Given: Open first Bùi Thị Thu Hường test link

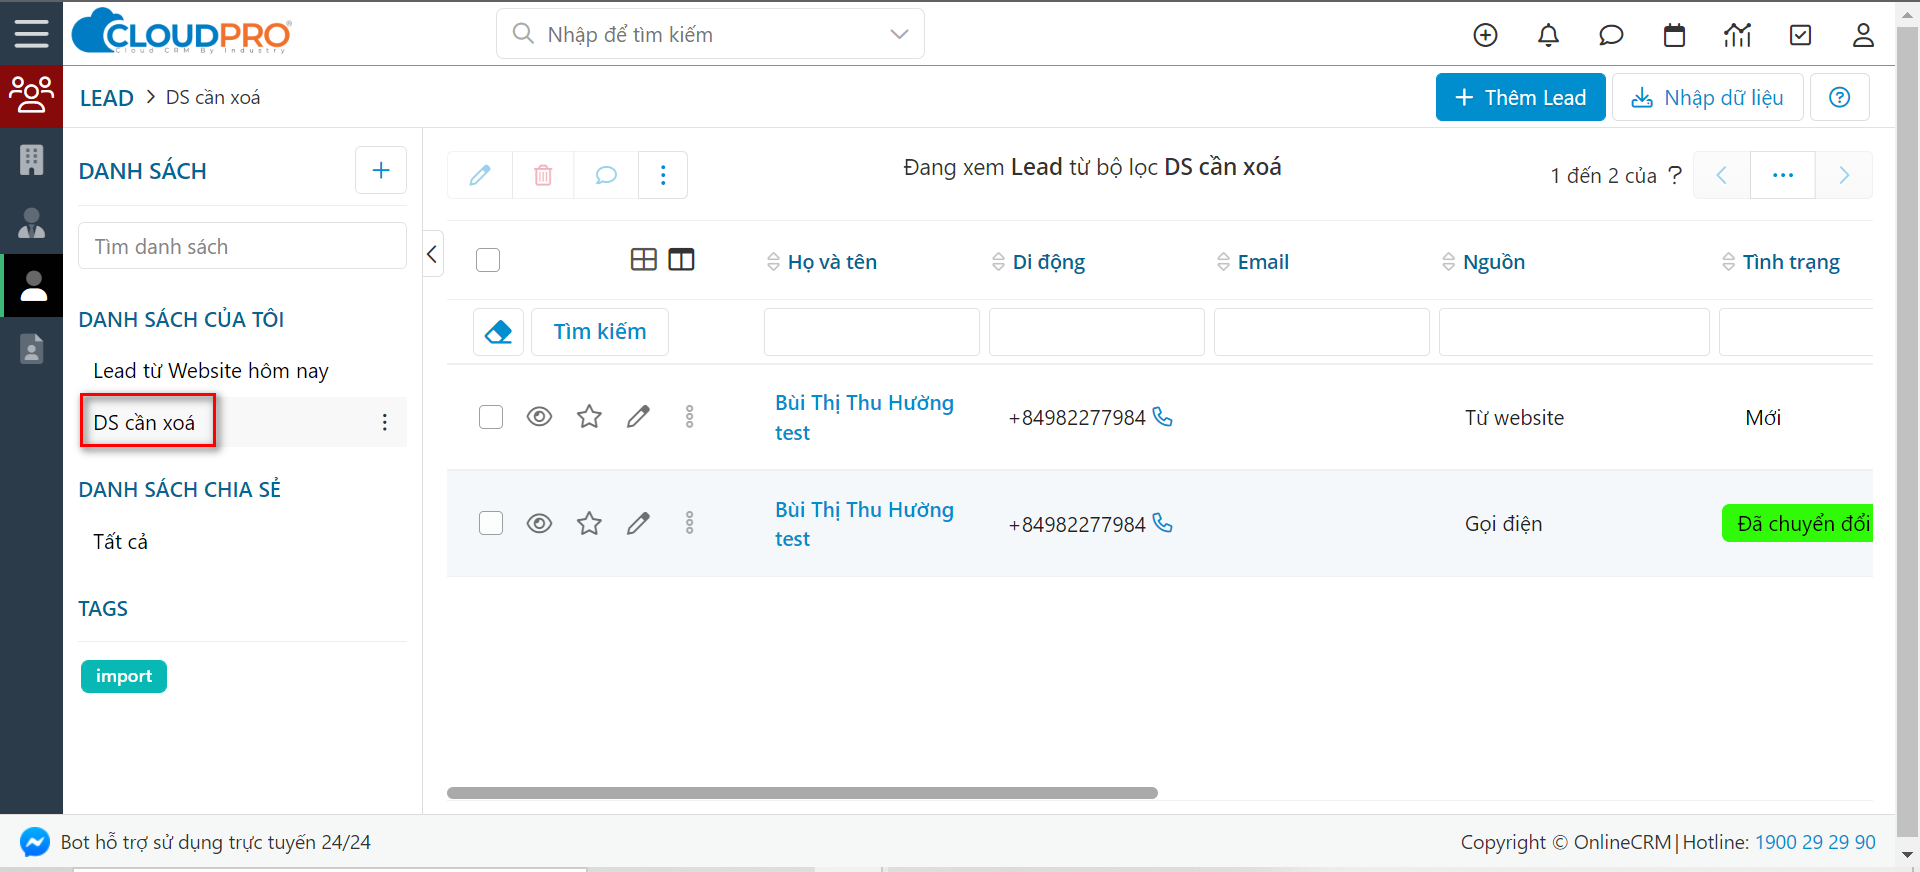Looking at the screenshot, I should click(864, 417).
